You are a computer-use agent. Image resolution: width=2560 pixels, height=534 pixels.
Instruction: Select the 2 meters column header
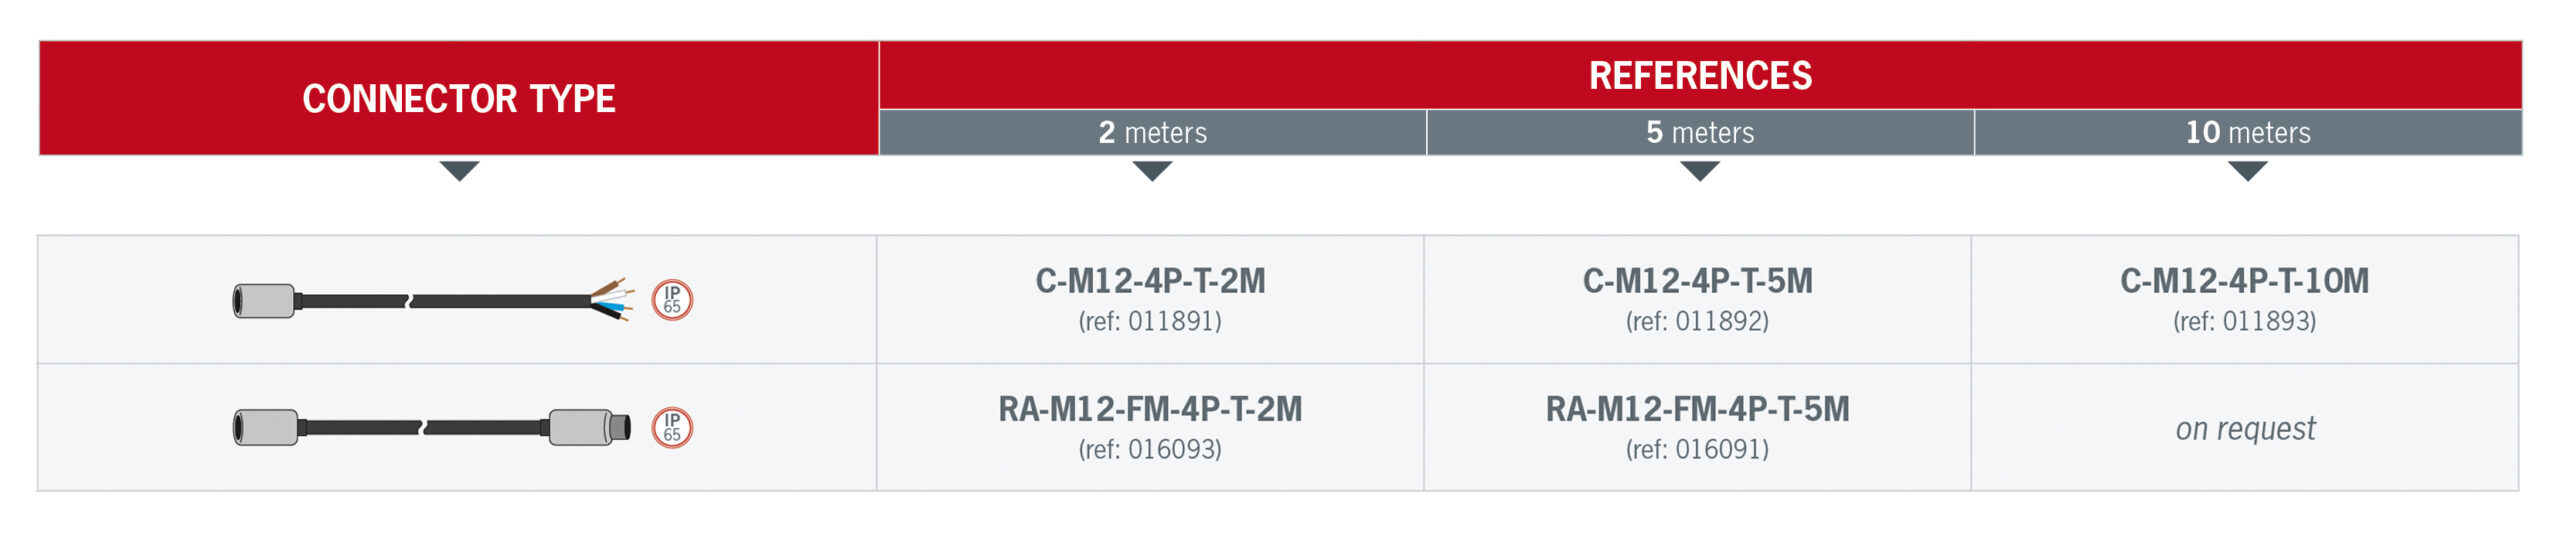[1152, 132]
